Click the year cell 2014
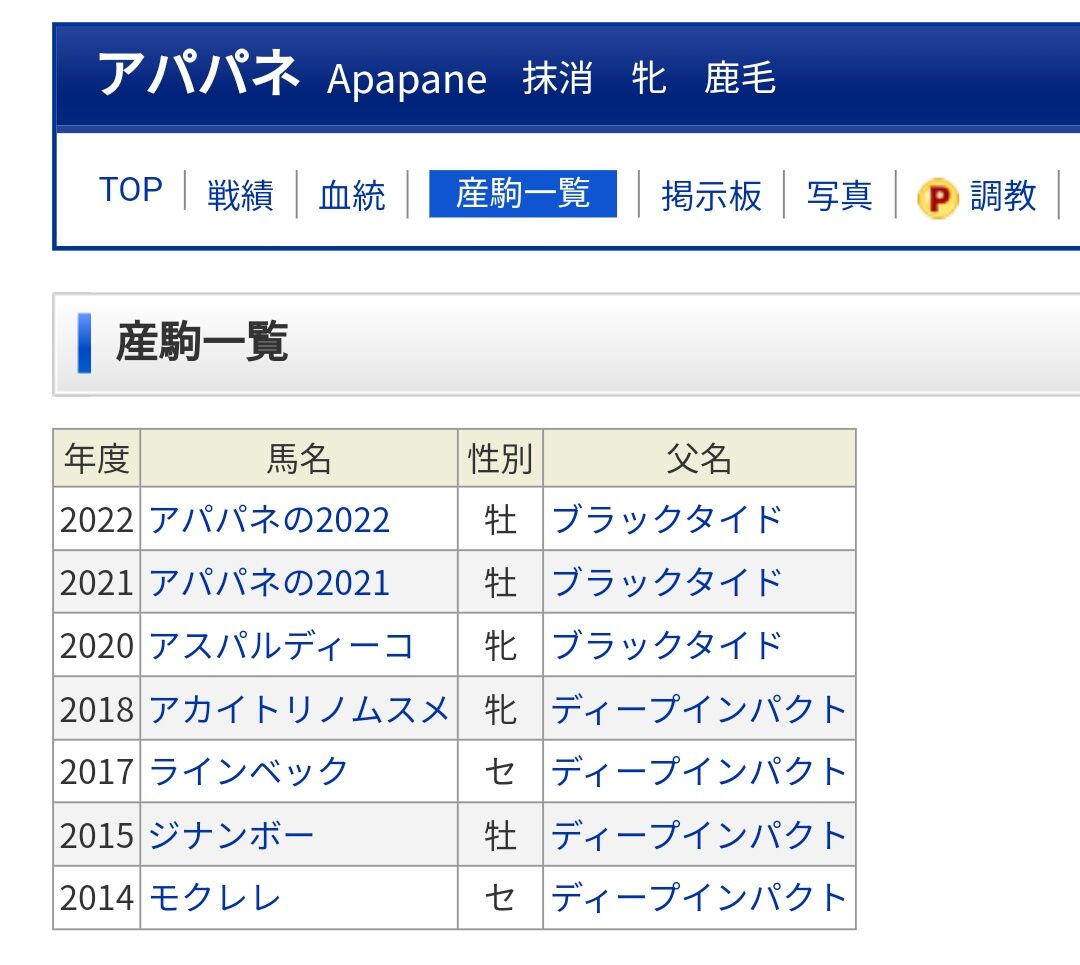Screen dimensions: 1080x965 coord(96,897)
